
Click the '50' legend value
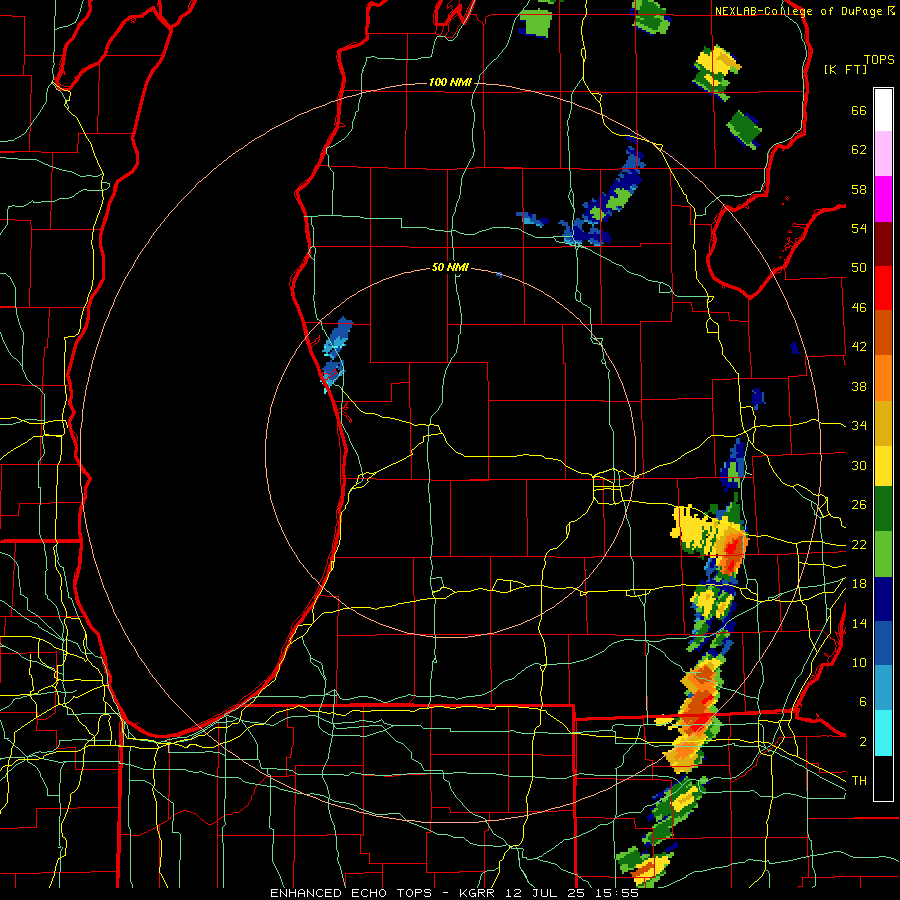(859, 268)
